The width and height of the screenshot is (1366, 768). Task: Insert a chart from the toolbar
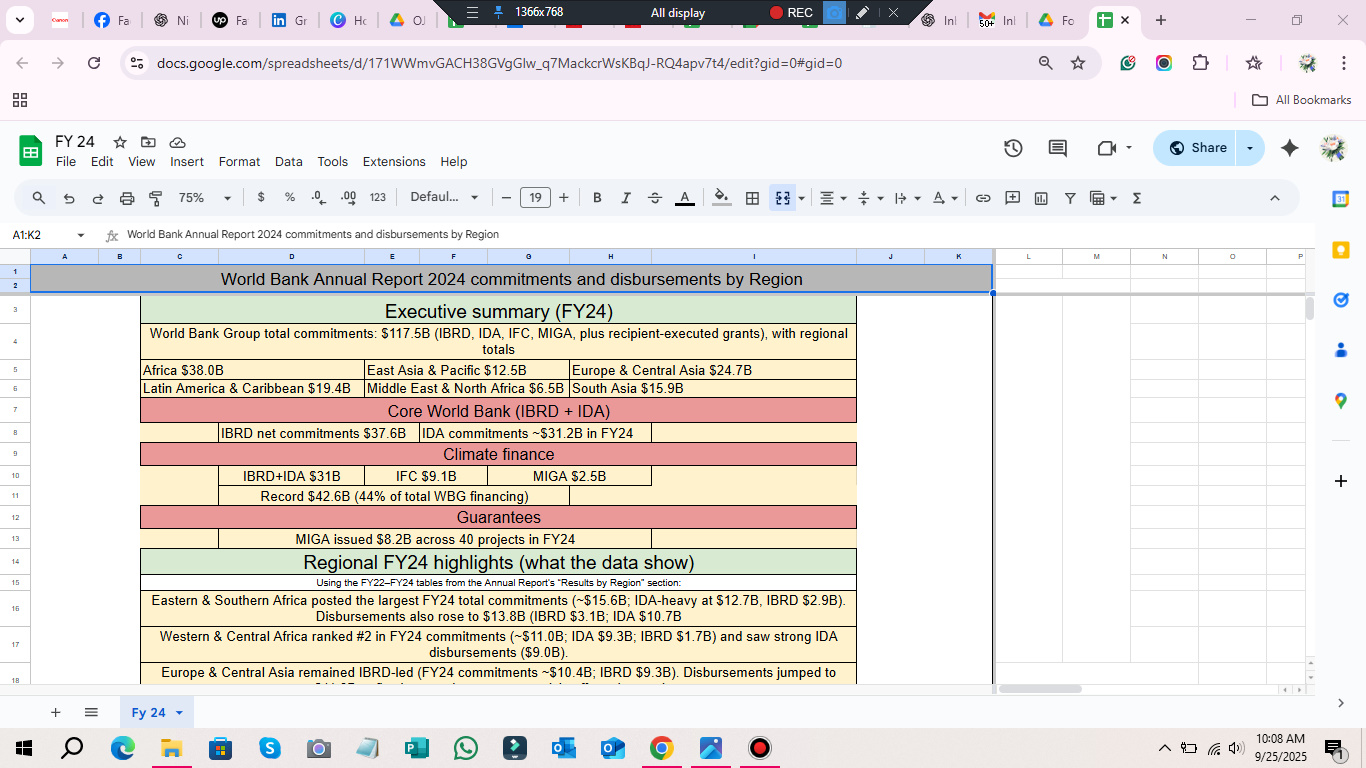pos(1041,198)
